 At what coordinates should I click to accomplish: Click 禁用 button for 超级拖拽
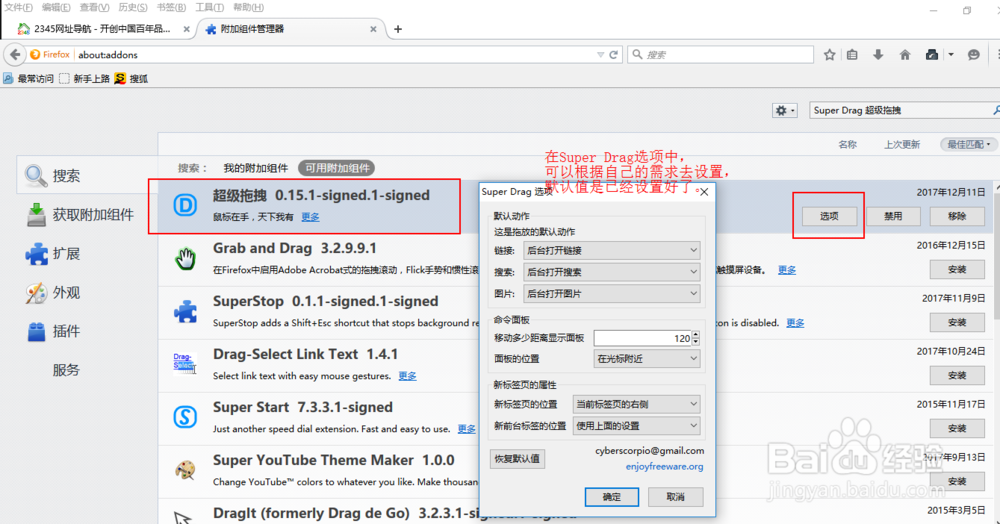click(x=893, y=216)
